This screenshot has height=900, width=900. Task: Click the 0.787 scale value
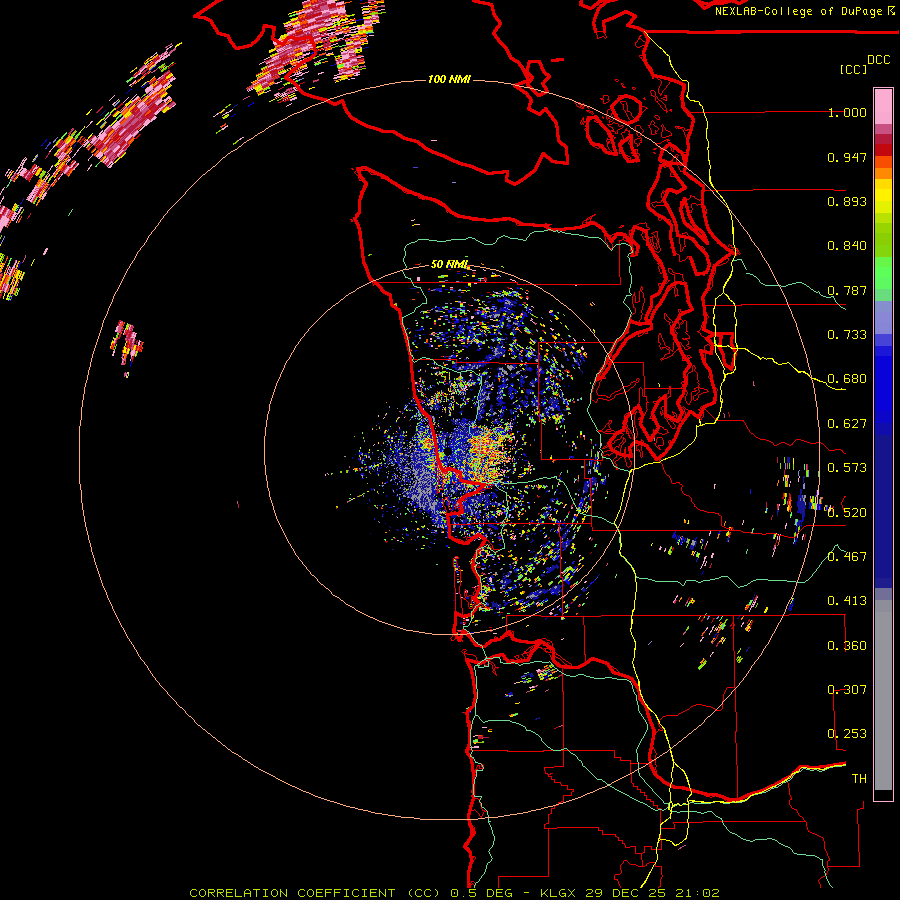(847, 290)
